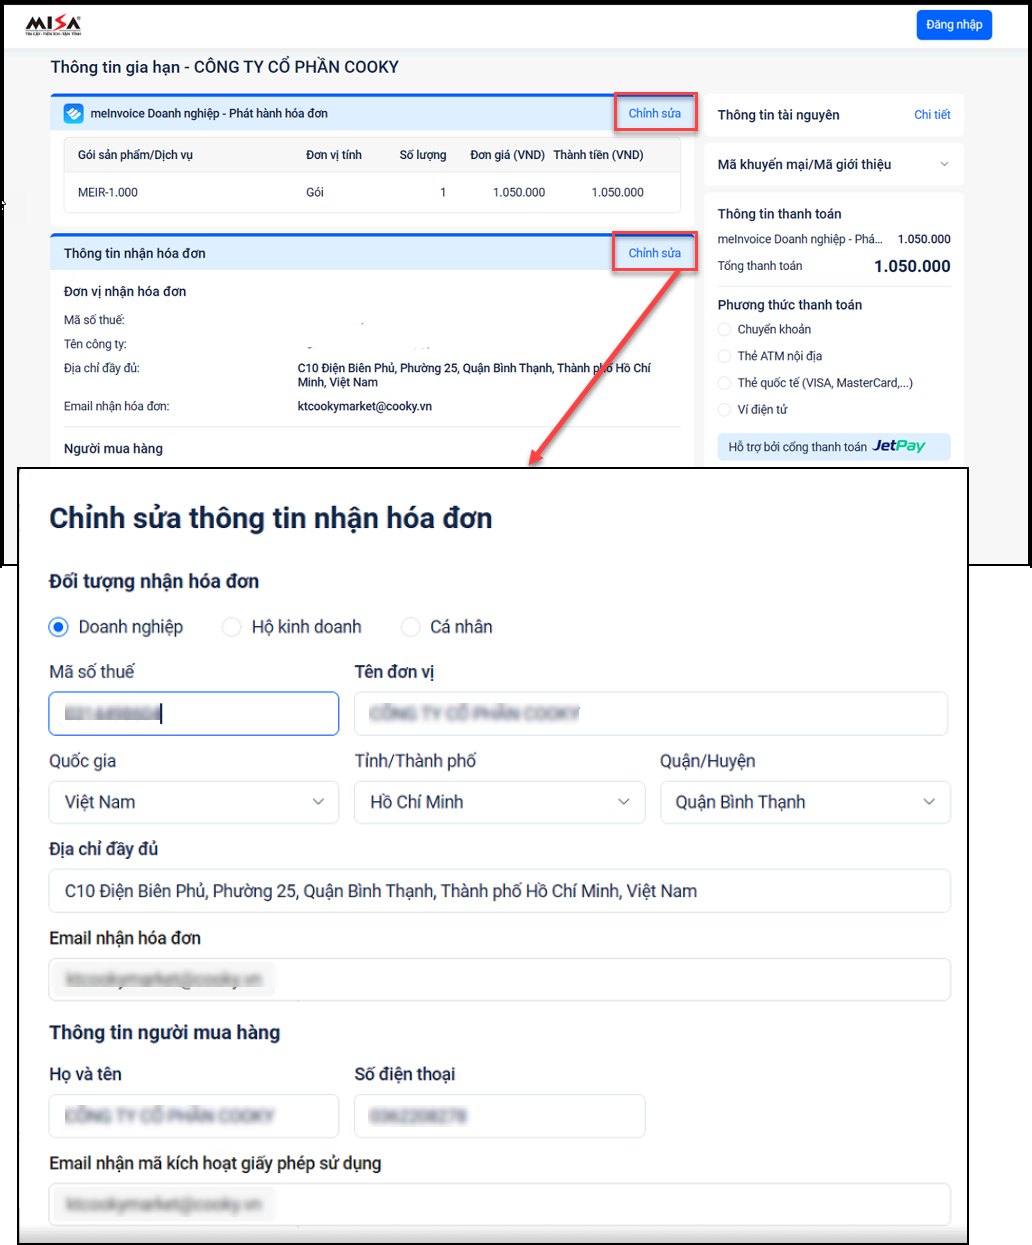Click the Tổng thanh toán 1.050.000 value
The width and height of the screenshot is (1032, 1245).
pyautogui.click(x=912, y=266)
